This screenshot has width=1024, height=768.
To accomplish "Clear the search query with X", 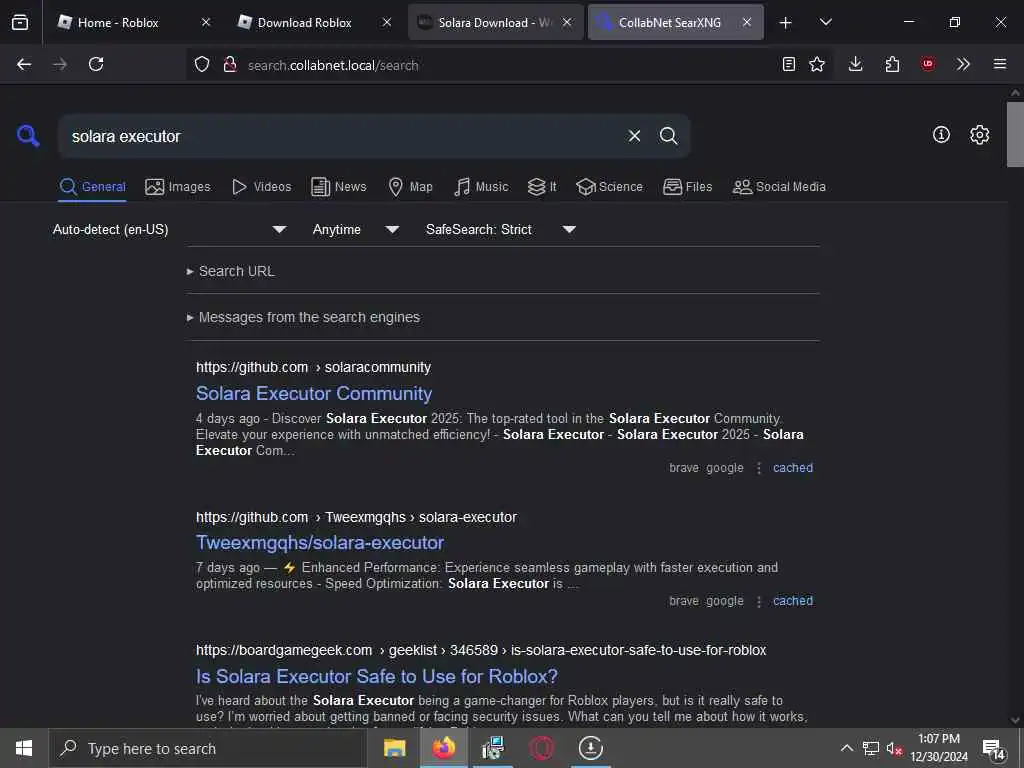I will [x=634, y=136].
